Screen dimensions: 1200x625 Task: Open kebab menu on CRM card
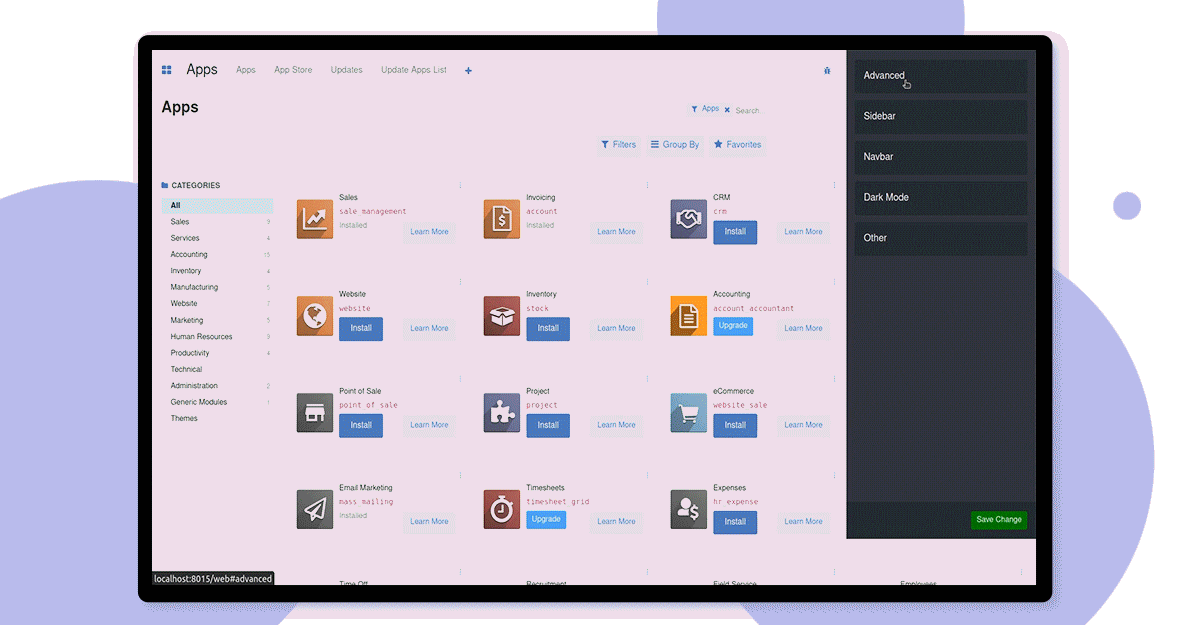[834, 185]
